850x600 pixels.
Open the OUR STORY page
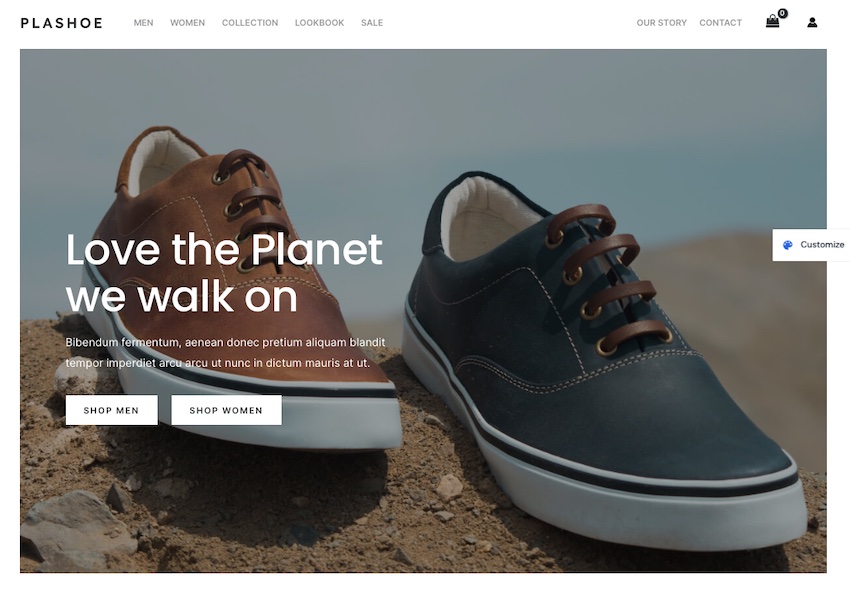661,23
